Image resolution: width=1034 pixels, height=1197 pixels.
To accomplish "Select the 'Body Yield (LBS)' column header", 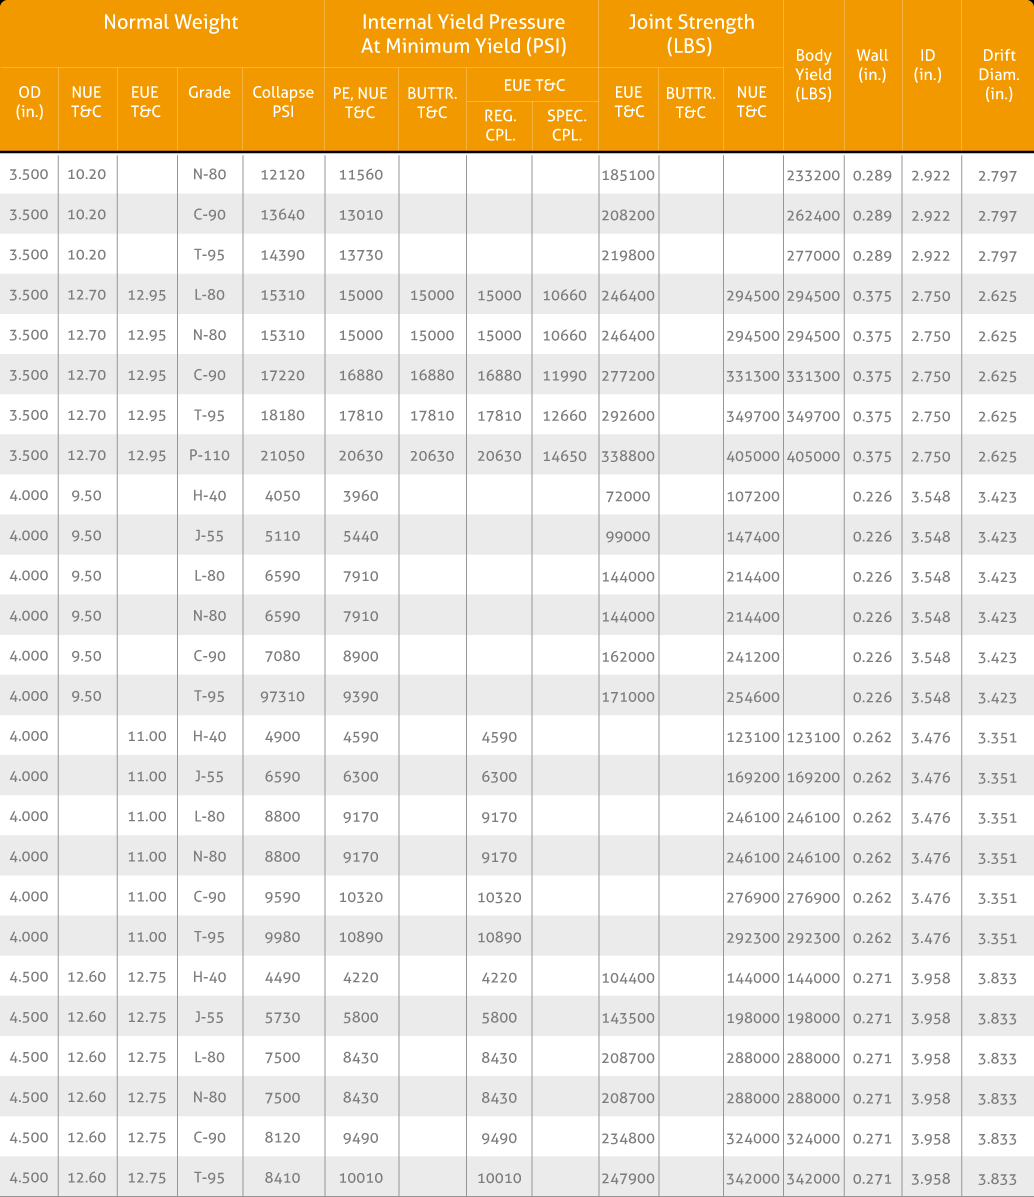I will pyautogui.click(x=813, y=75).
